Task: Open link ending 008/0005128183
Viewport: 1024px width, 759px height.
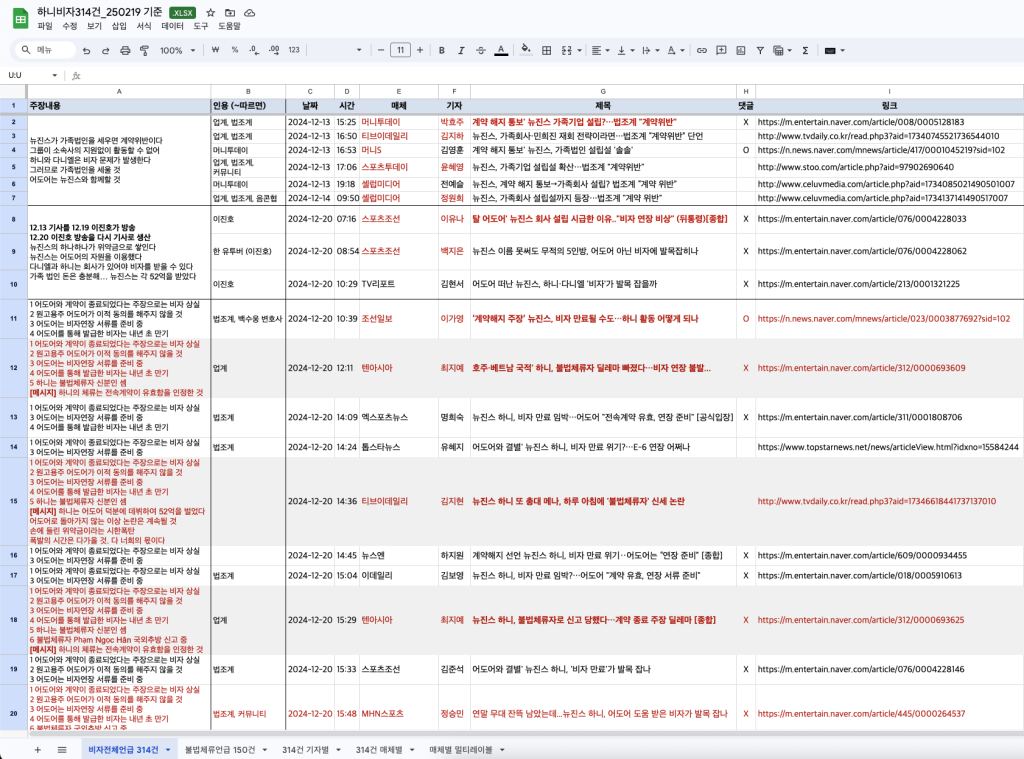Action: pos(861,122)
